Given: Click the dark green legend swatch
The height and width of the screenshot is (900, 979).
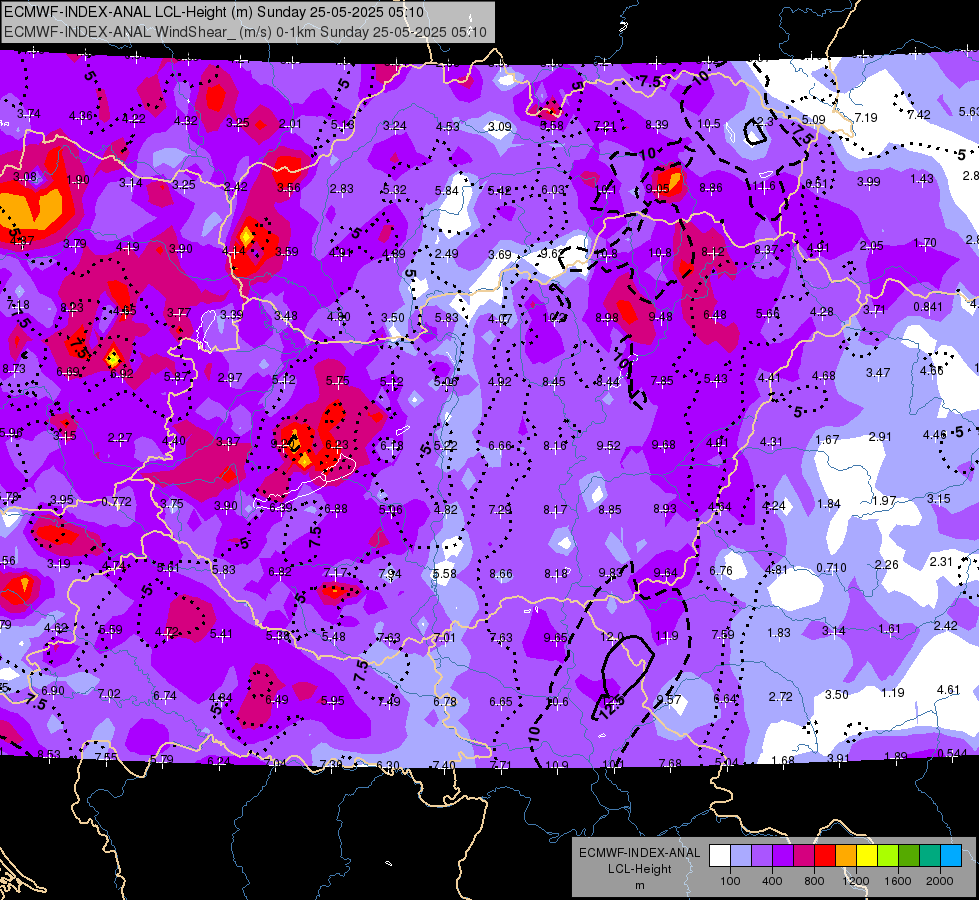Looking at the screenshot, I should 909,856.
